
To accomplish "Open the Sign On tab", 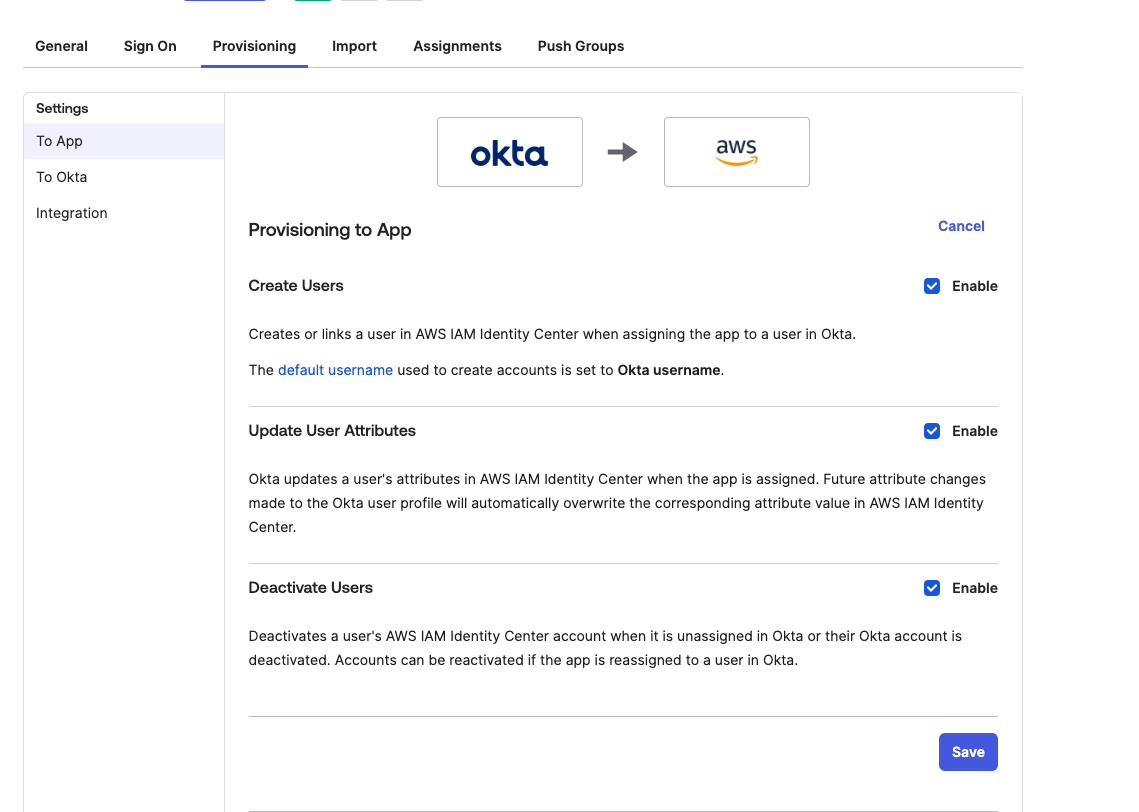I will 150,46.
